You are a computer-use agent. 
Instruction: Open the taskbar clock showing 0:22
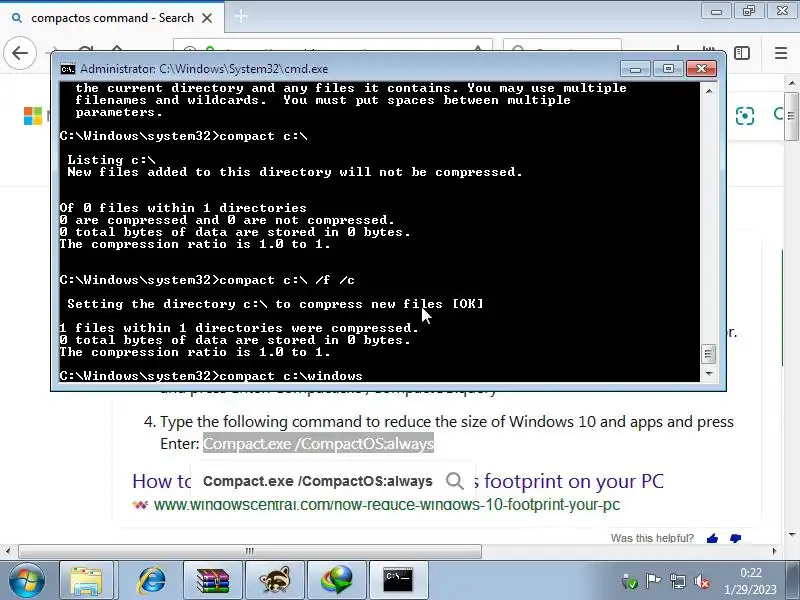750,581
